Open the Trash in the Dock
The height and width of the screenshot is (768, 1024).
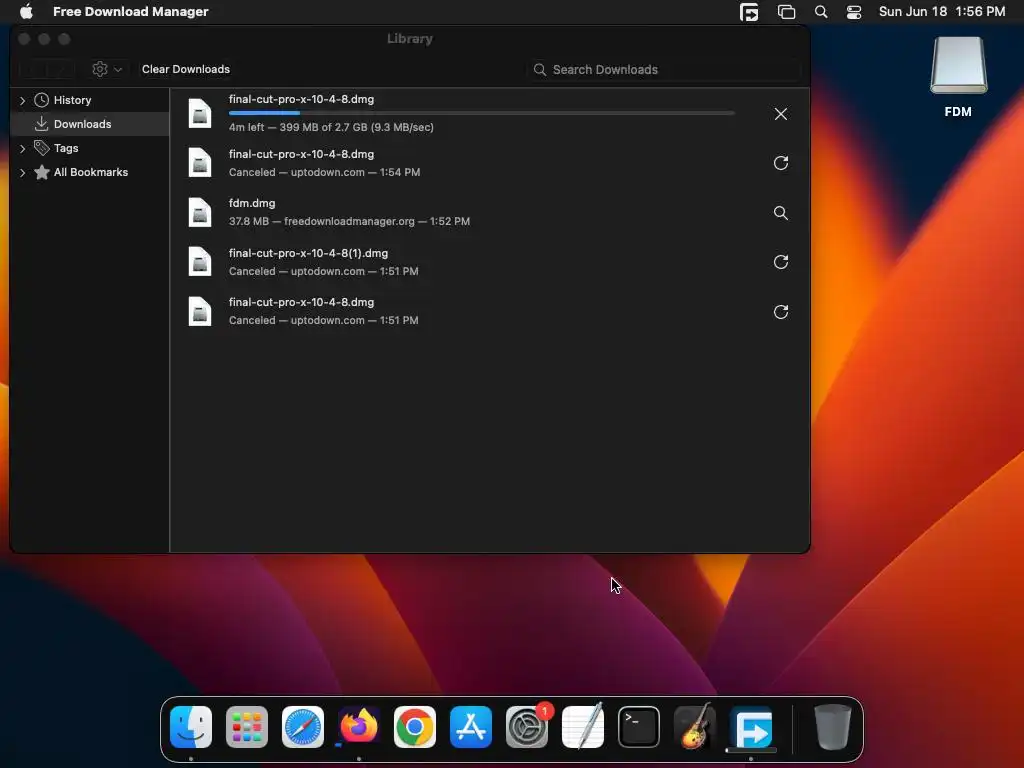[833, 726]
